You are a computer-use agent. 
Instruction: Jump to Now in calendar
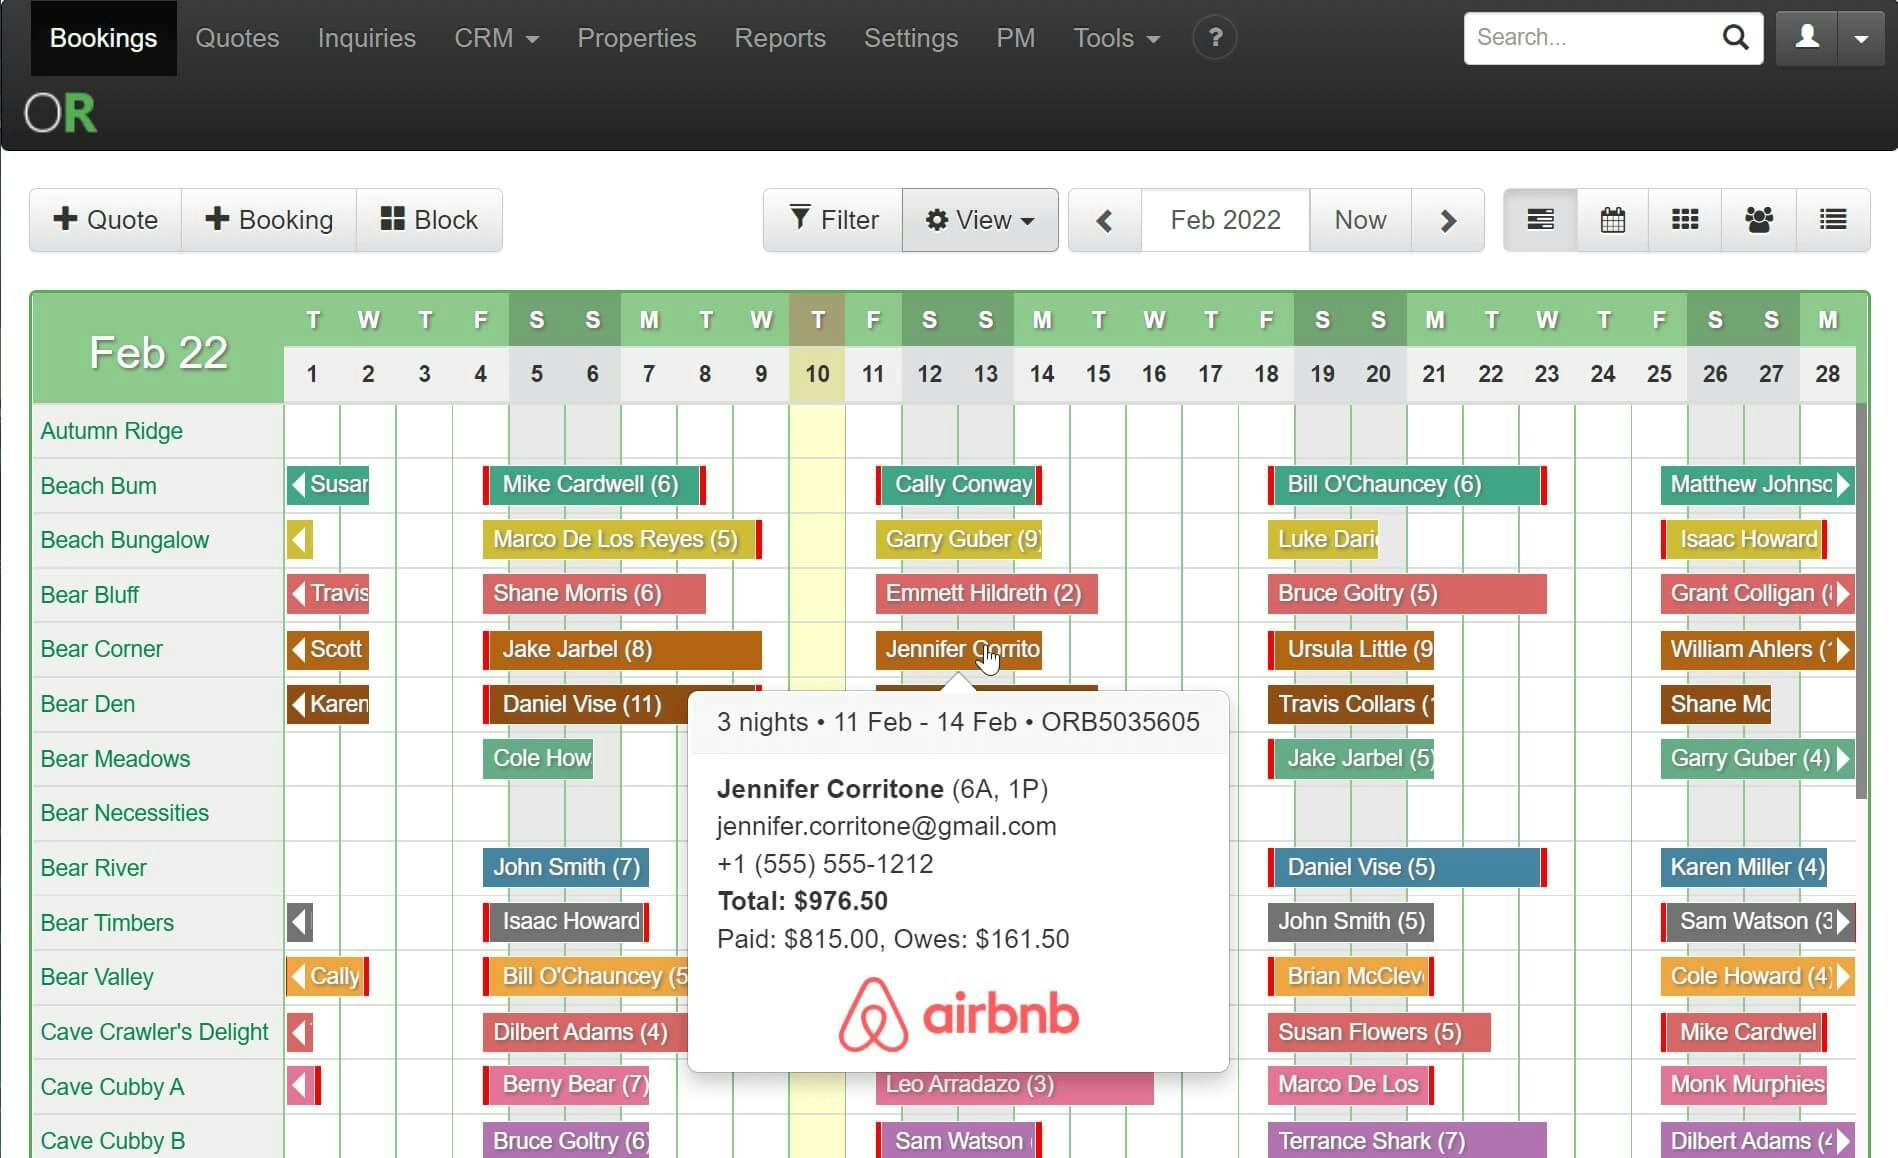[1360, 220]
